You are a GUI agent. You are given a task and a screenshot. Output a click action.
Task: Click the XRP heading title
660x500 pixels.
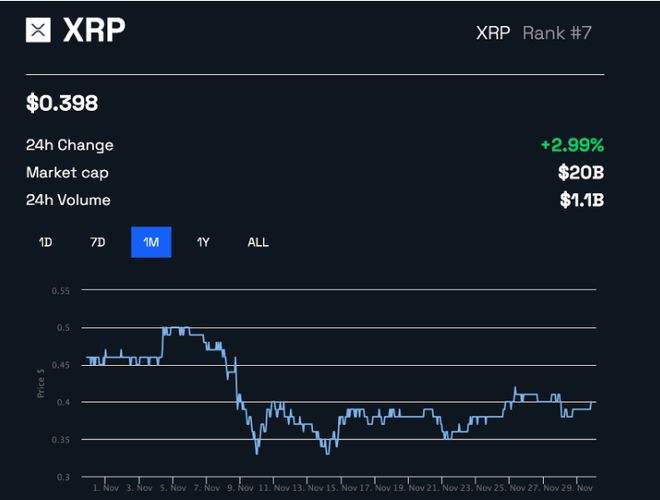point(94,30)
